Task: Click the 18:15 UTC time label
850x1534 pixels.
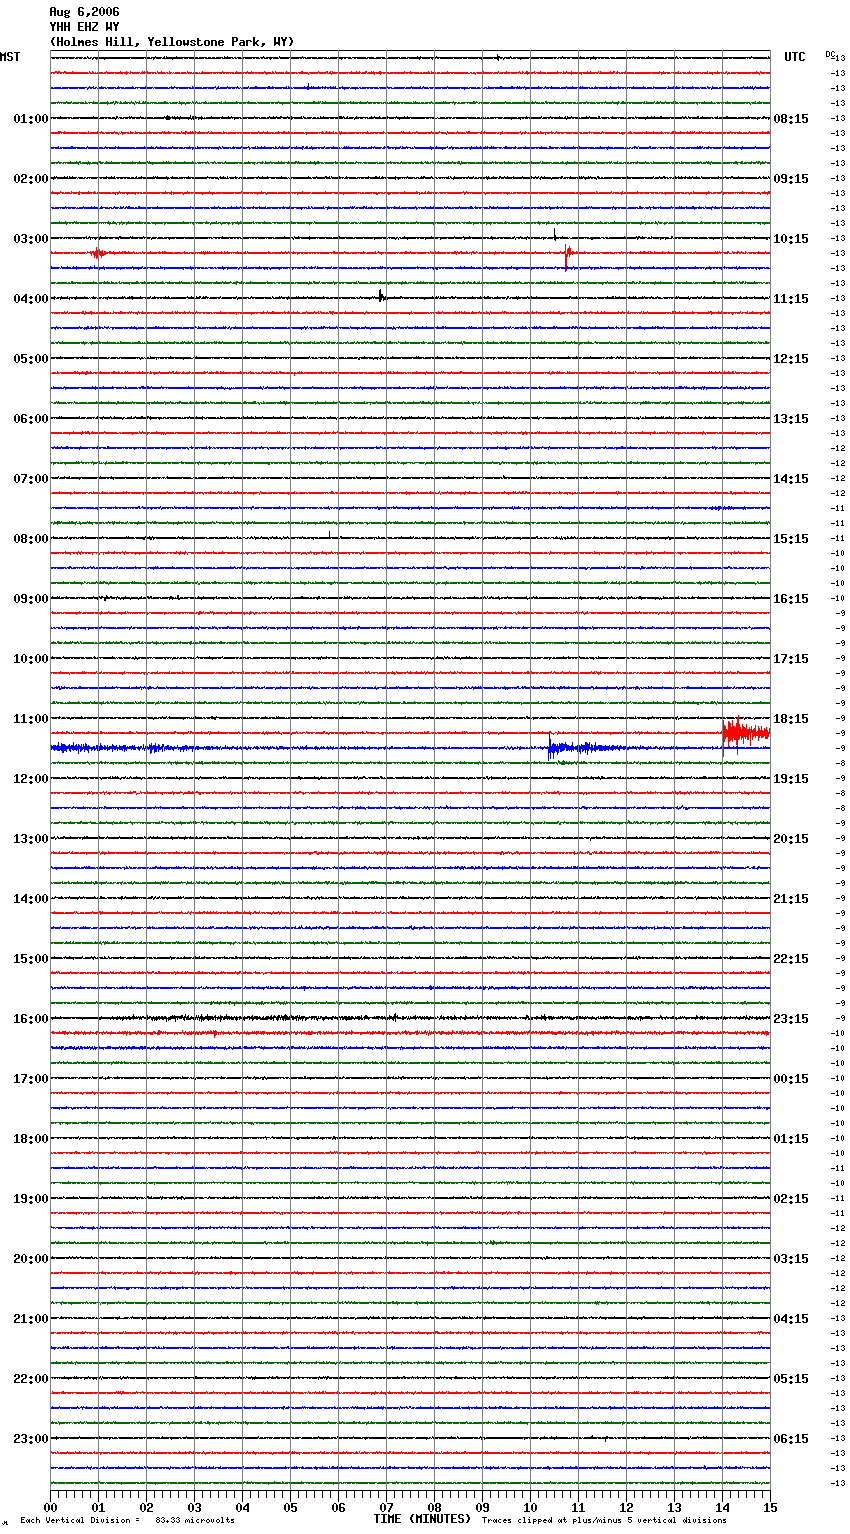Action: pyautogui.click(x=791, y=719)
